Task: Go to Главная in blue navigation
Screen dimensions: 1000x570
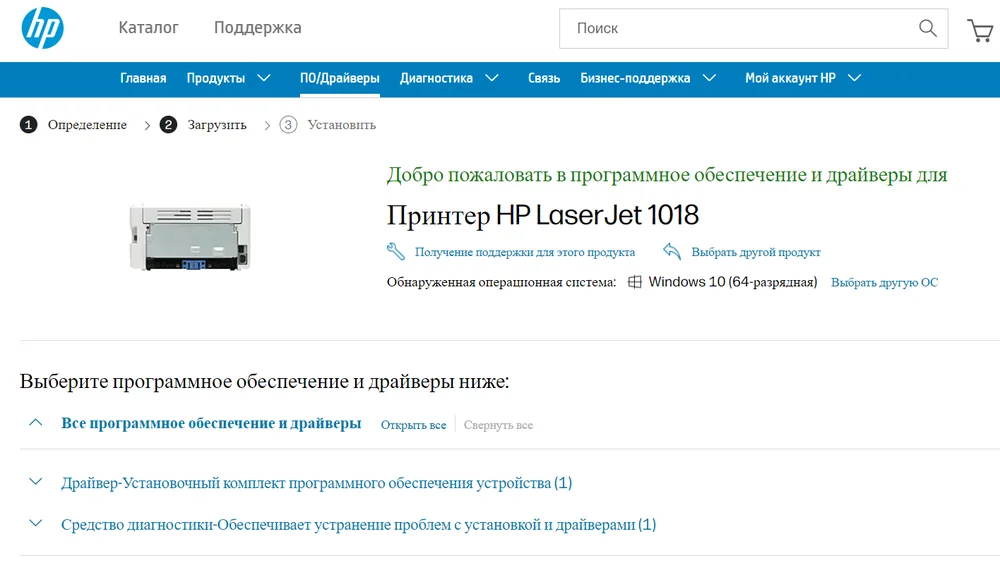Action: 143,78
